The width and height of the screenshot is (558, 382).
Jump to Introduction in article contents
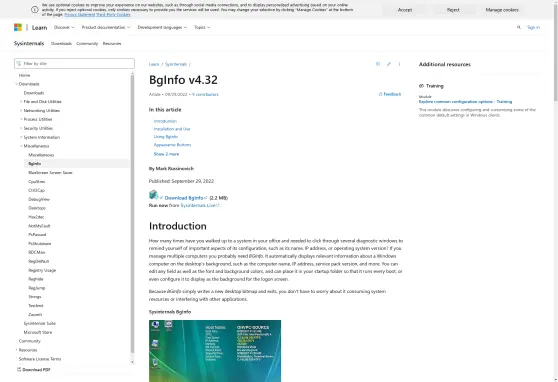[x=165, y=121]
